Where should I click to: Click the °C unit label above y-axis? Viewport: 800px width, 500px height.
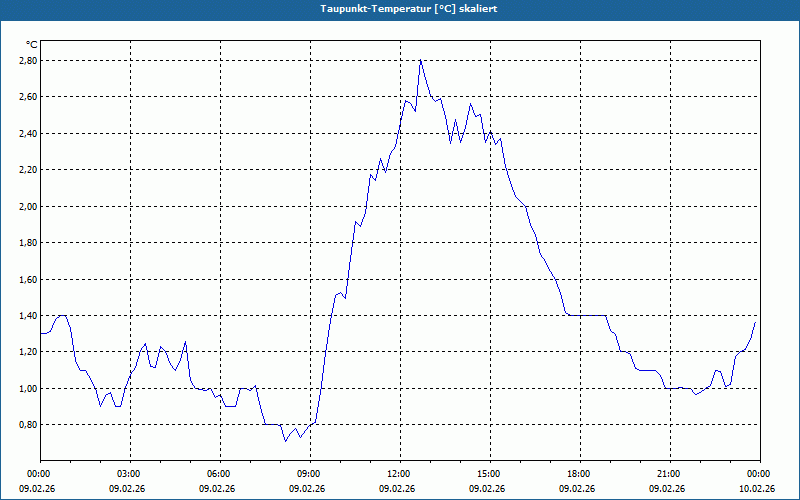[32, 45]
